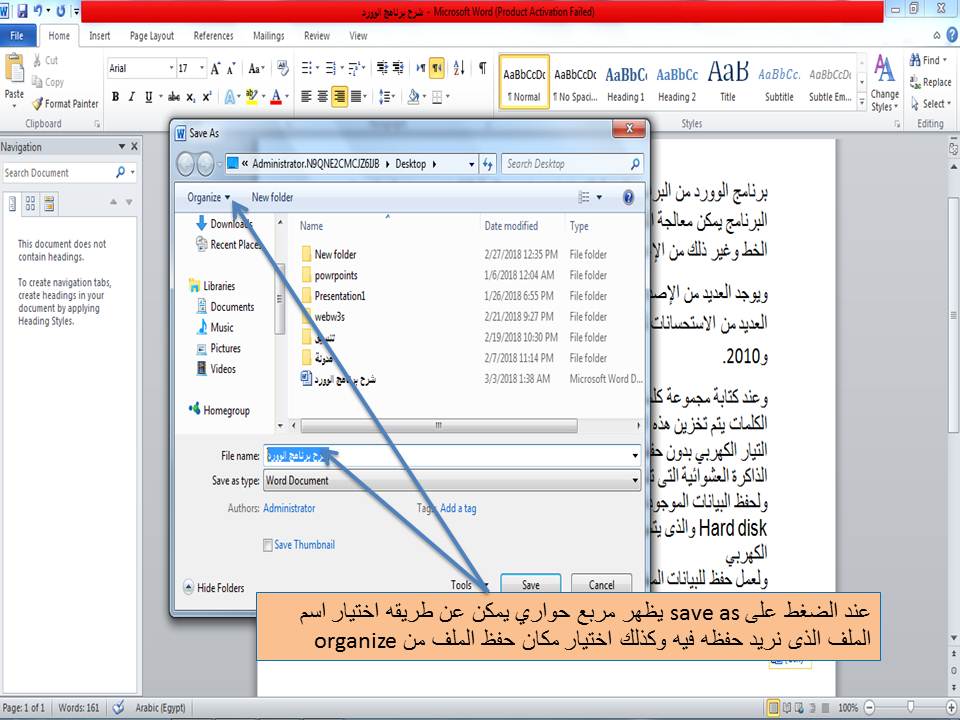Click the Save button in dialog
The image size is (960, 720).
pyautogui.click(x=531, y=585)
